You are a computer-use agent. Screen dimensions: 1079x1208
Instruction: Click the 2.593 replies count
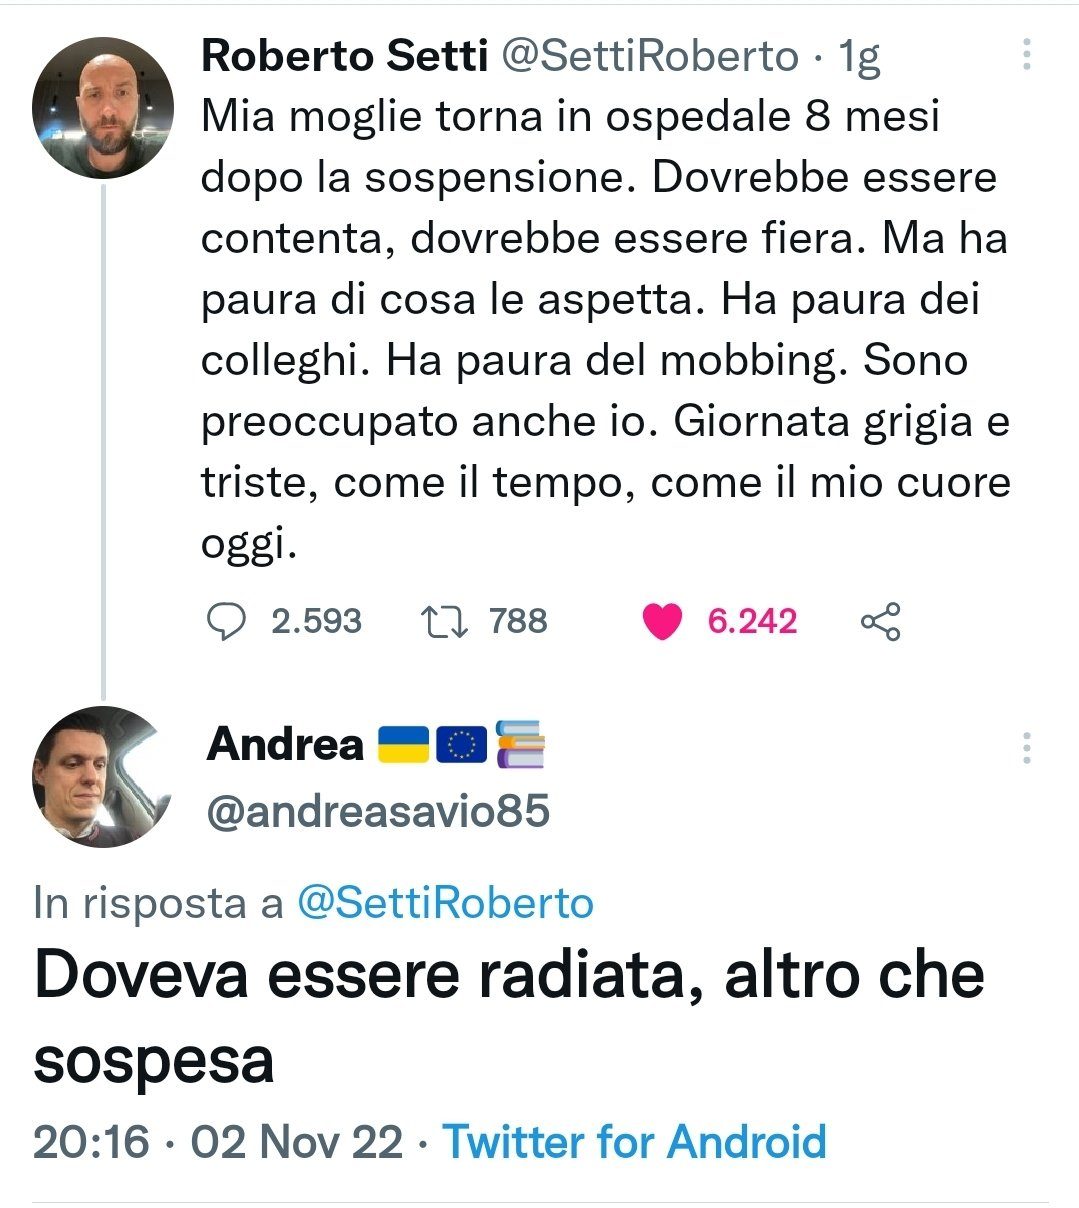[316, 621]
